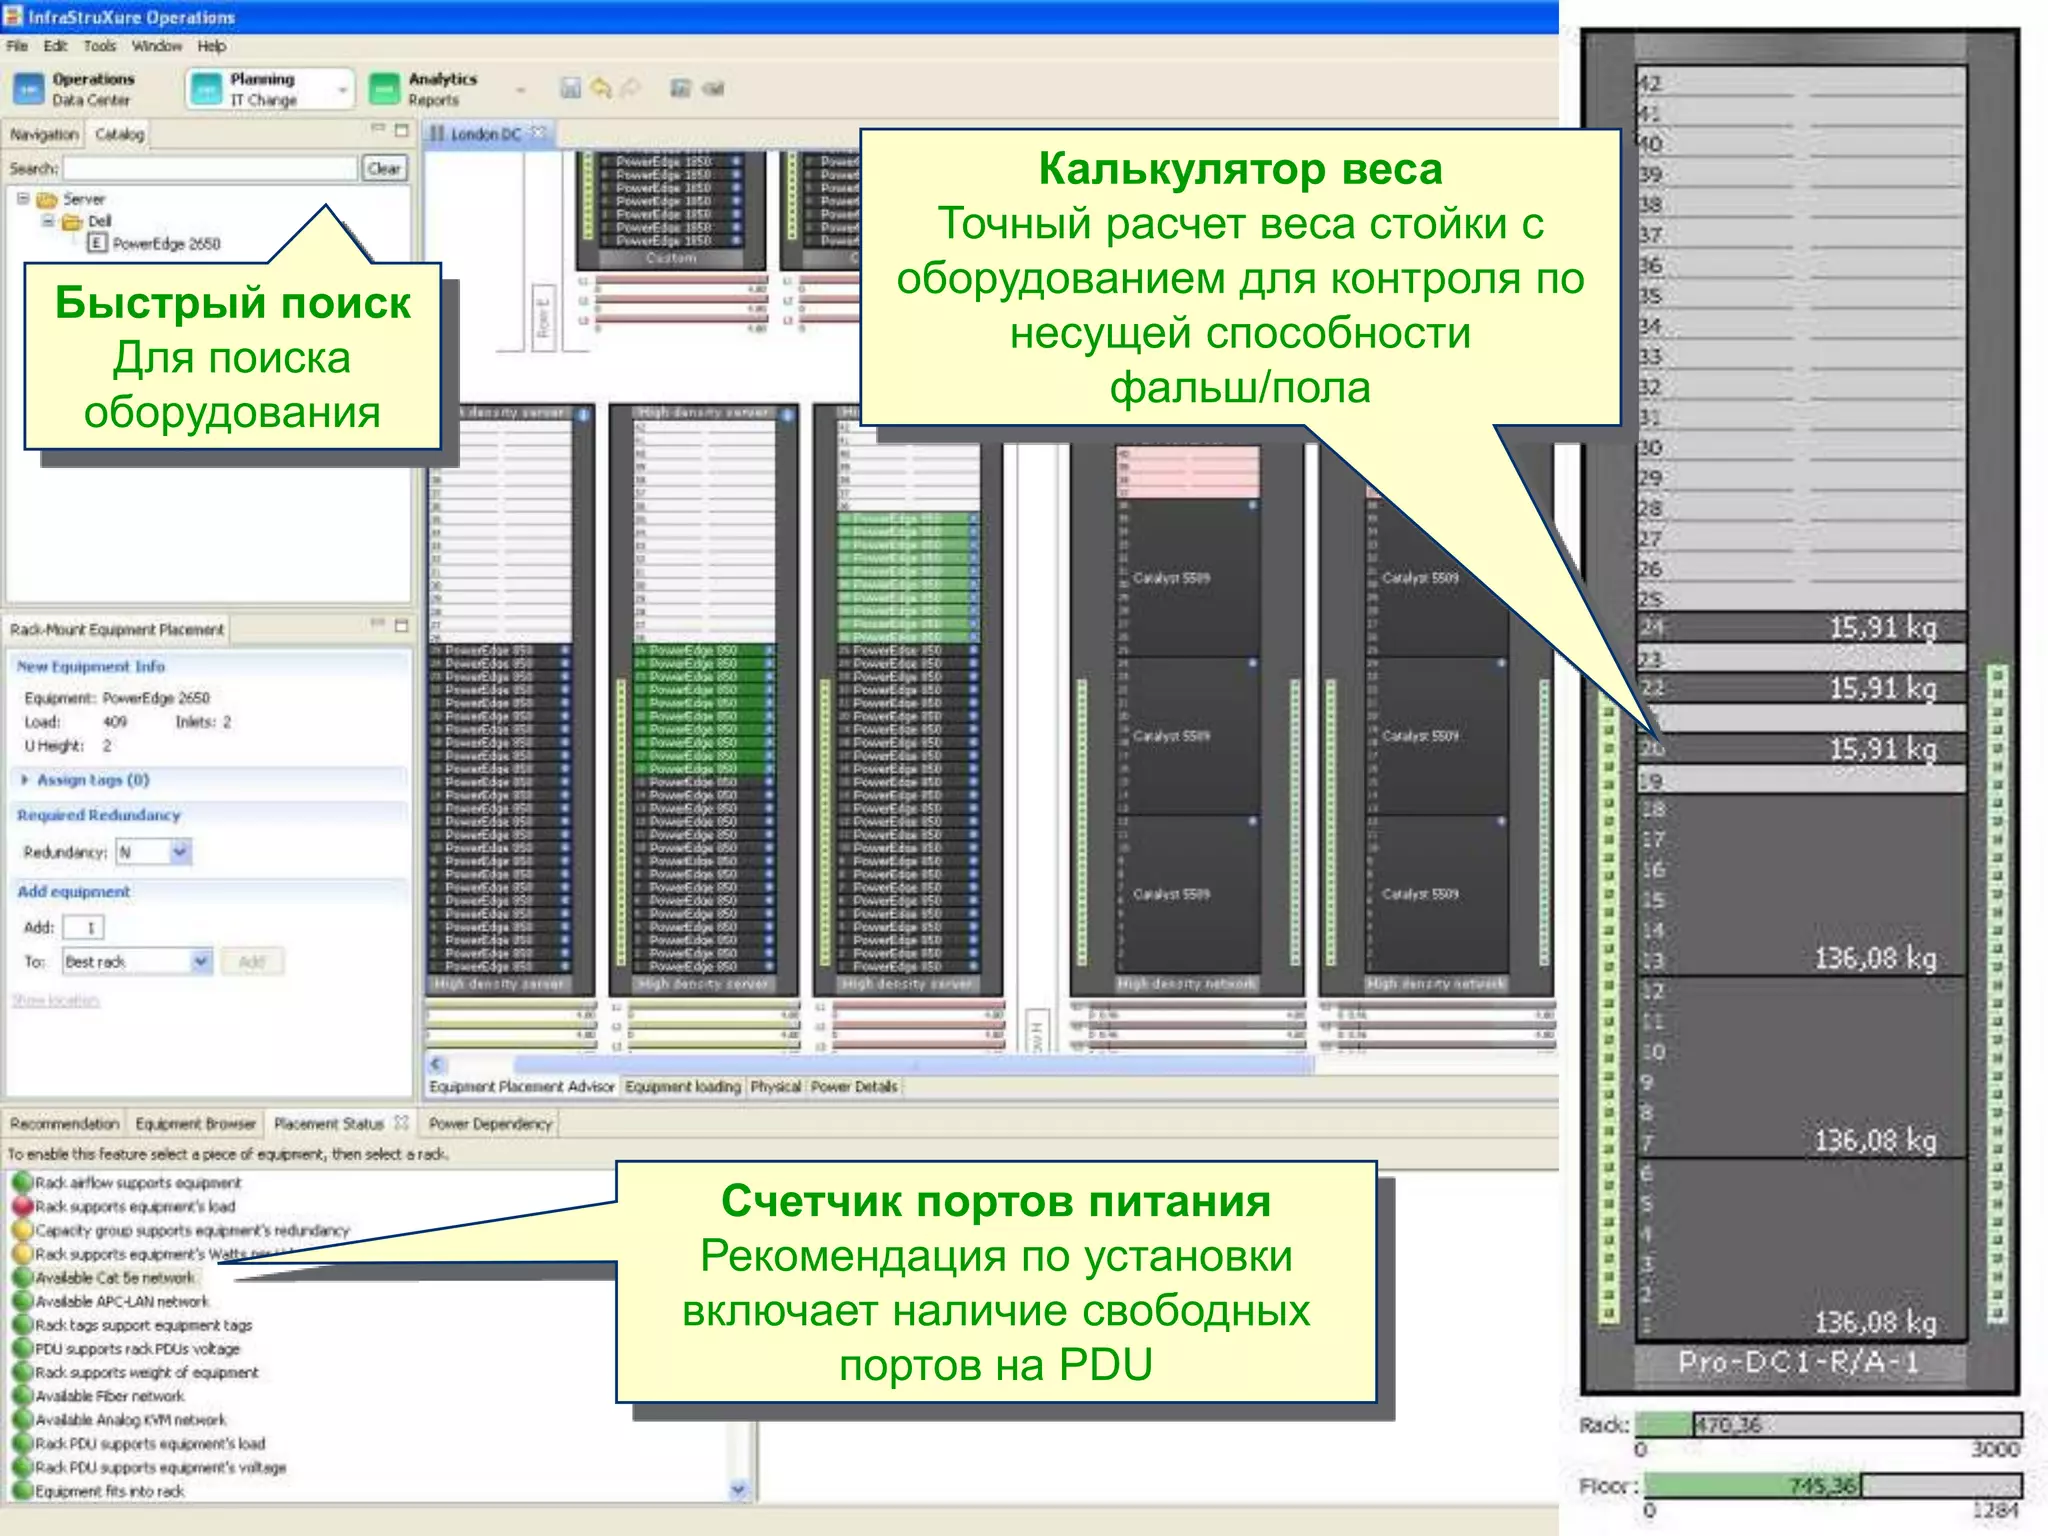Click the Redo toolbar icon

630,88
